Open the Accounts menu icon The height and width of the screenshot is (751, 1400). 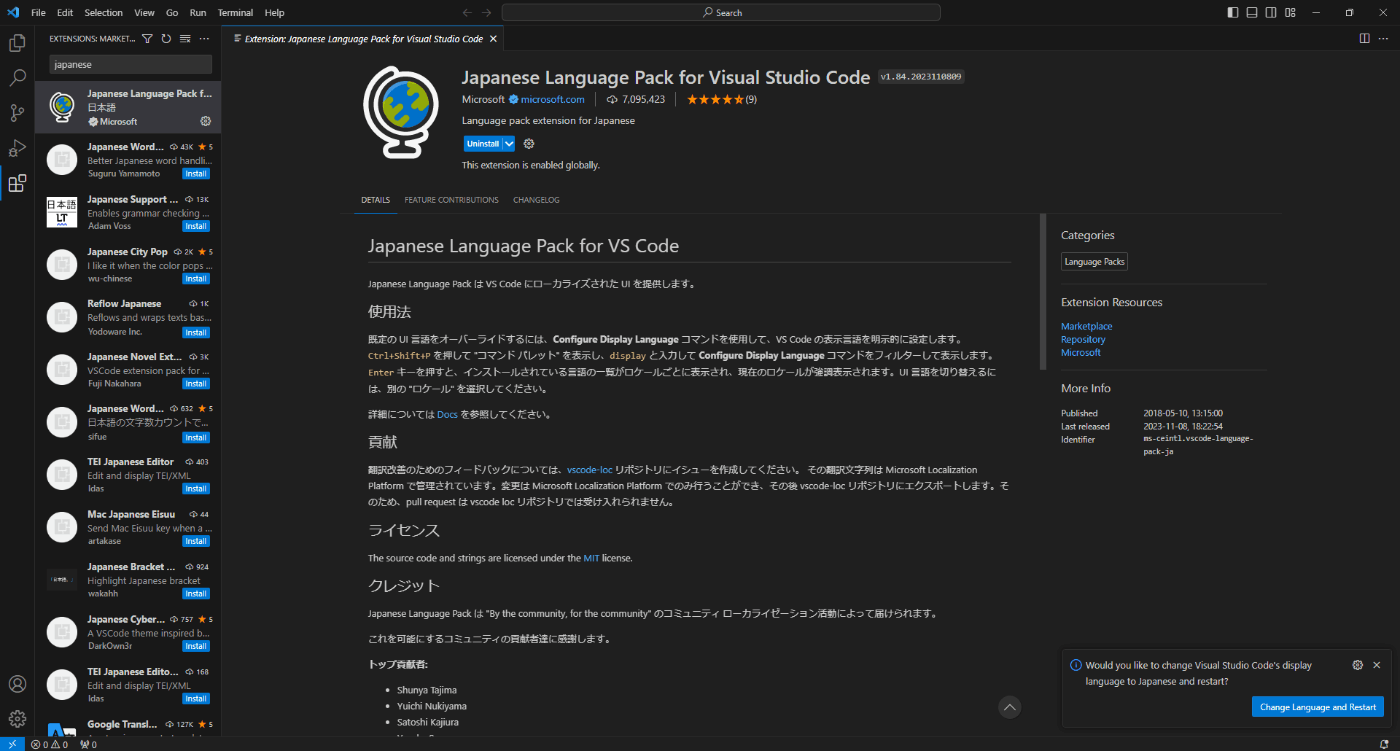click(x=17, y=684)
